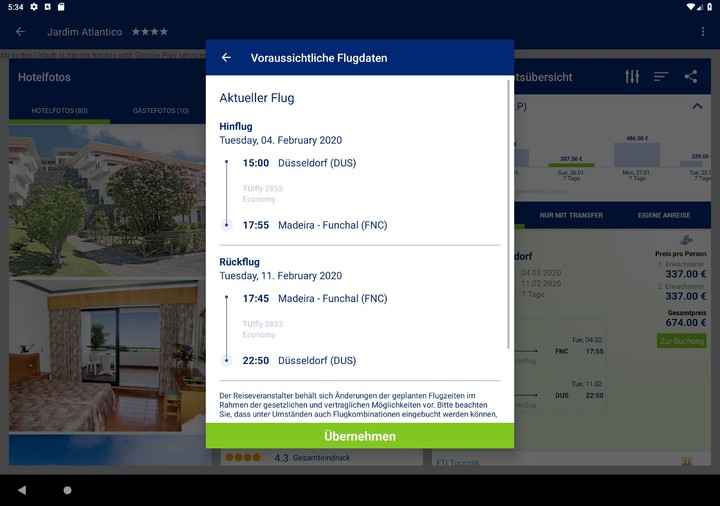The image size is (720, 506).
Task: Tap the 17:55 Madeira - Funchal arrival row
Action: click(x=315, y=225)
